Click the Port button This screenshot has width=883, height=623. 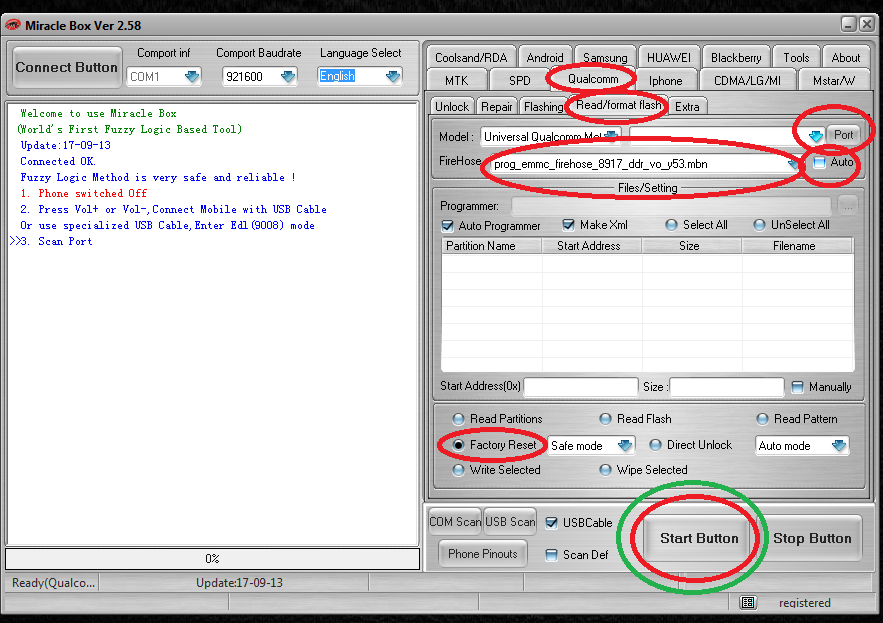click(844, 135)
